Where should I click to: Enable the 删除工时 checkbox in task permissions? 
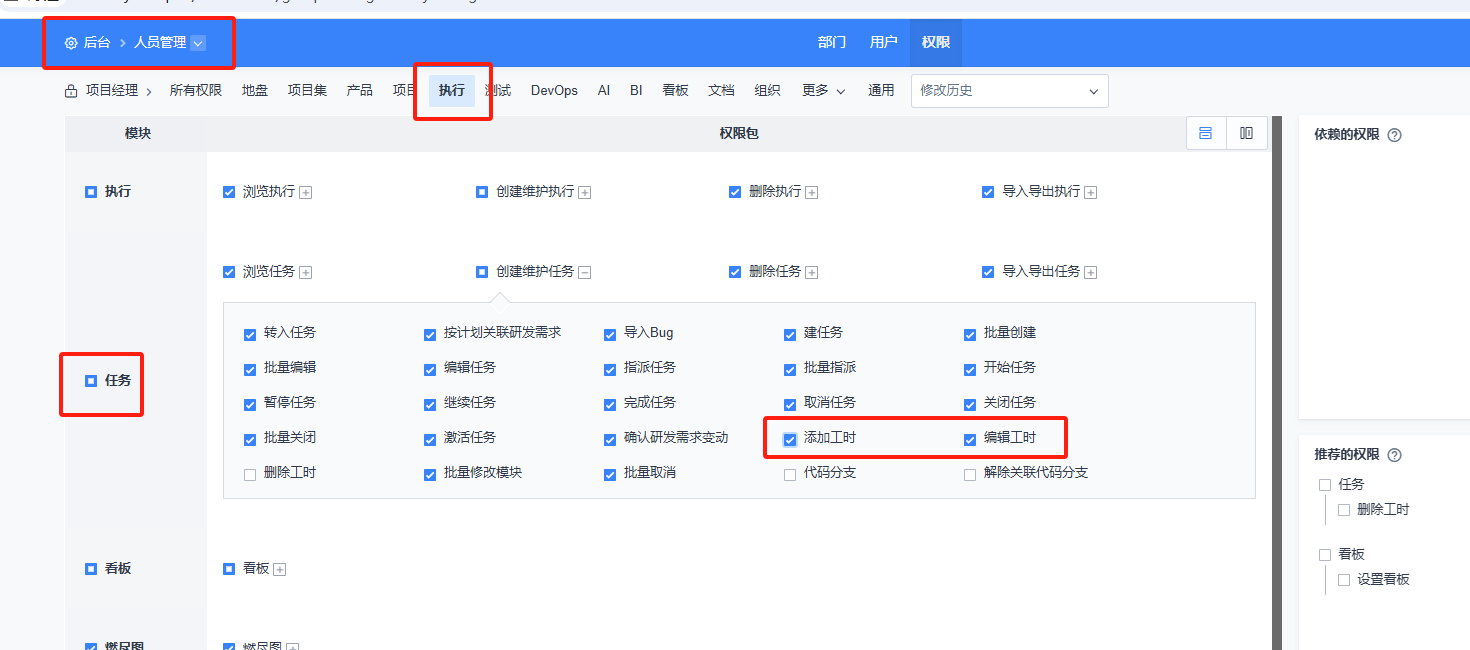[250, 474]
